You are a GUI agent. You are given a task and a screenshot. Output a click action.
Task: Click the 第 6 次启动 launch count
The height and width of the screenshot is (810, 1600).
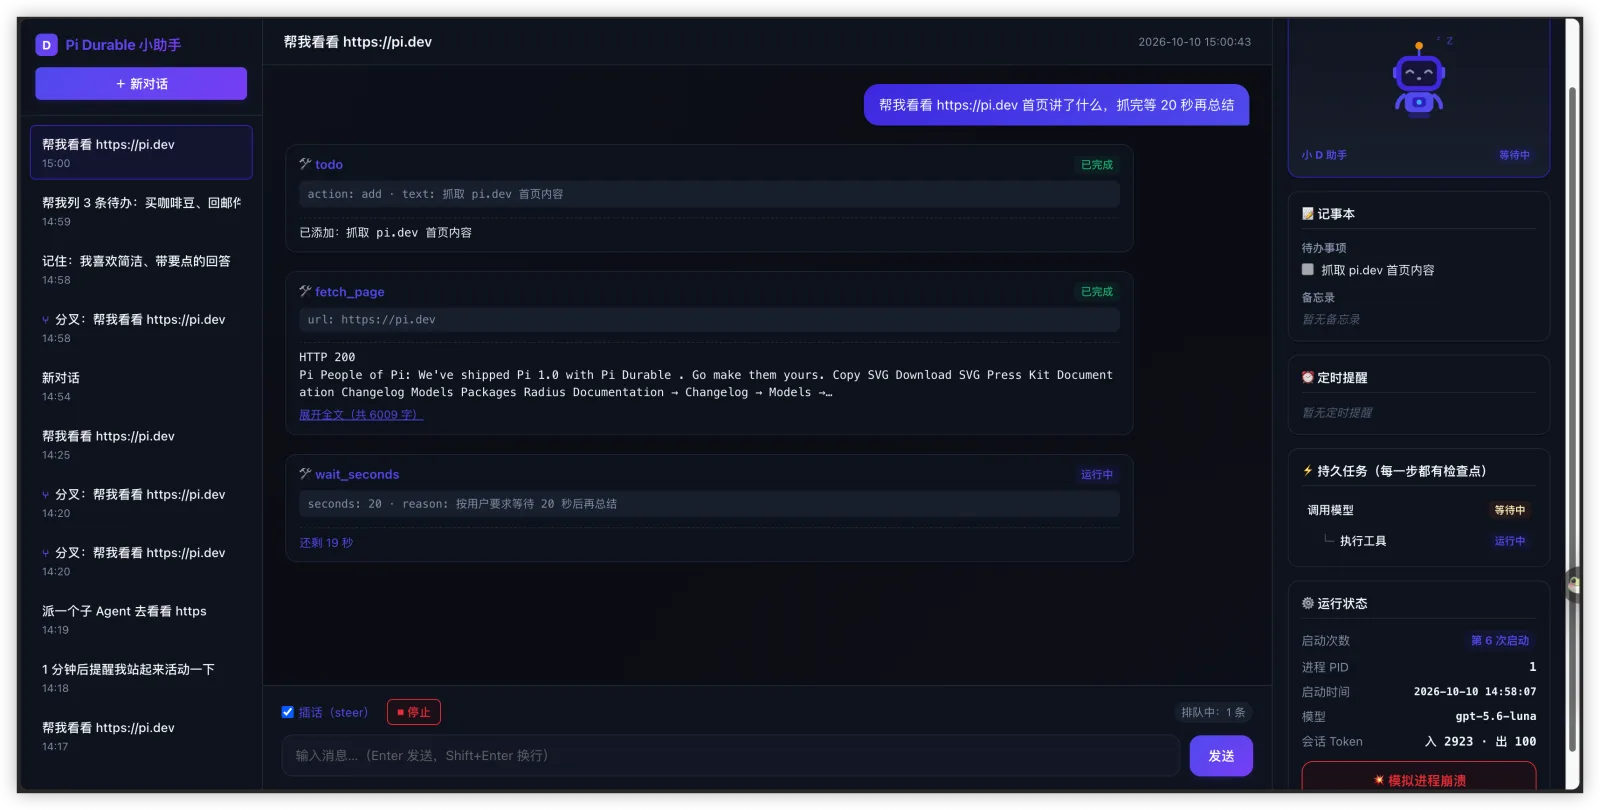click(1500, 641)
